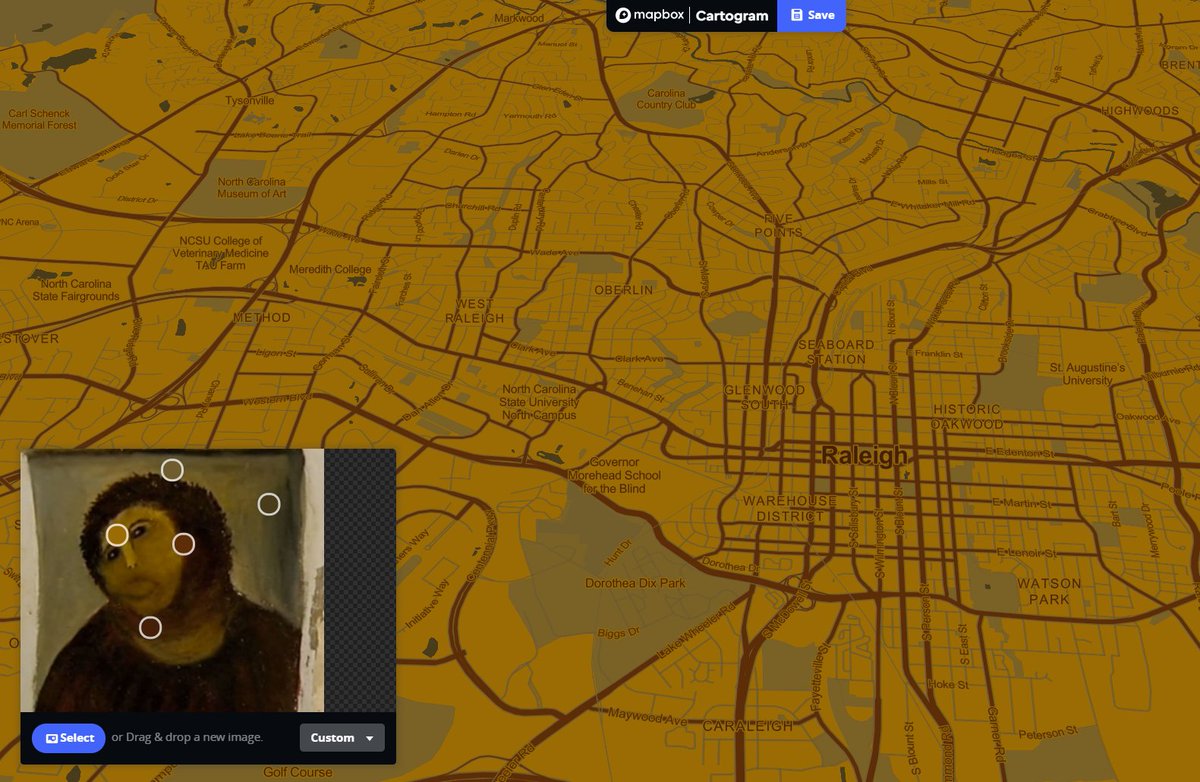Click the Watson Park label

click(1049, 591)
